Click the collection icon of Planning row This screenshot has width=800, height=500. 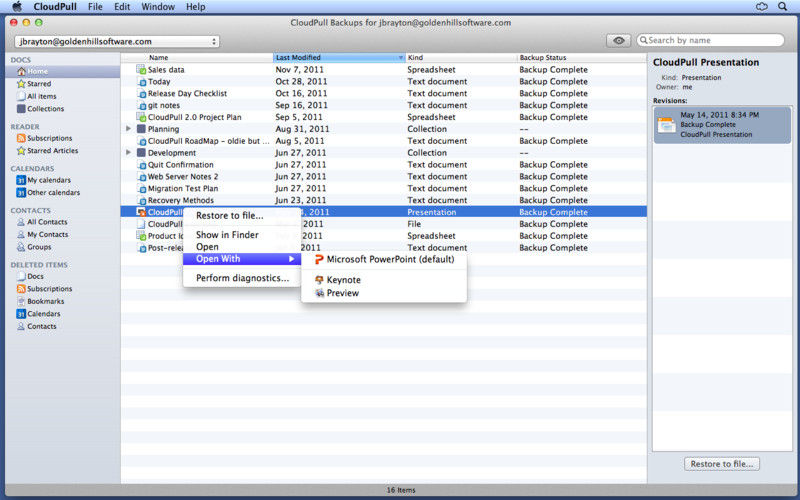pyautogui.click(x=141, y=129)
